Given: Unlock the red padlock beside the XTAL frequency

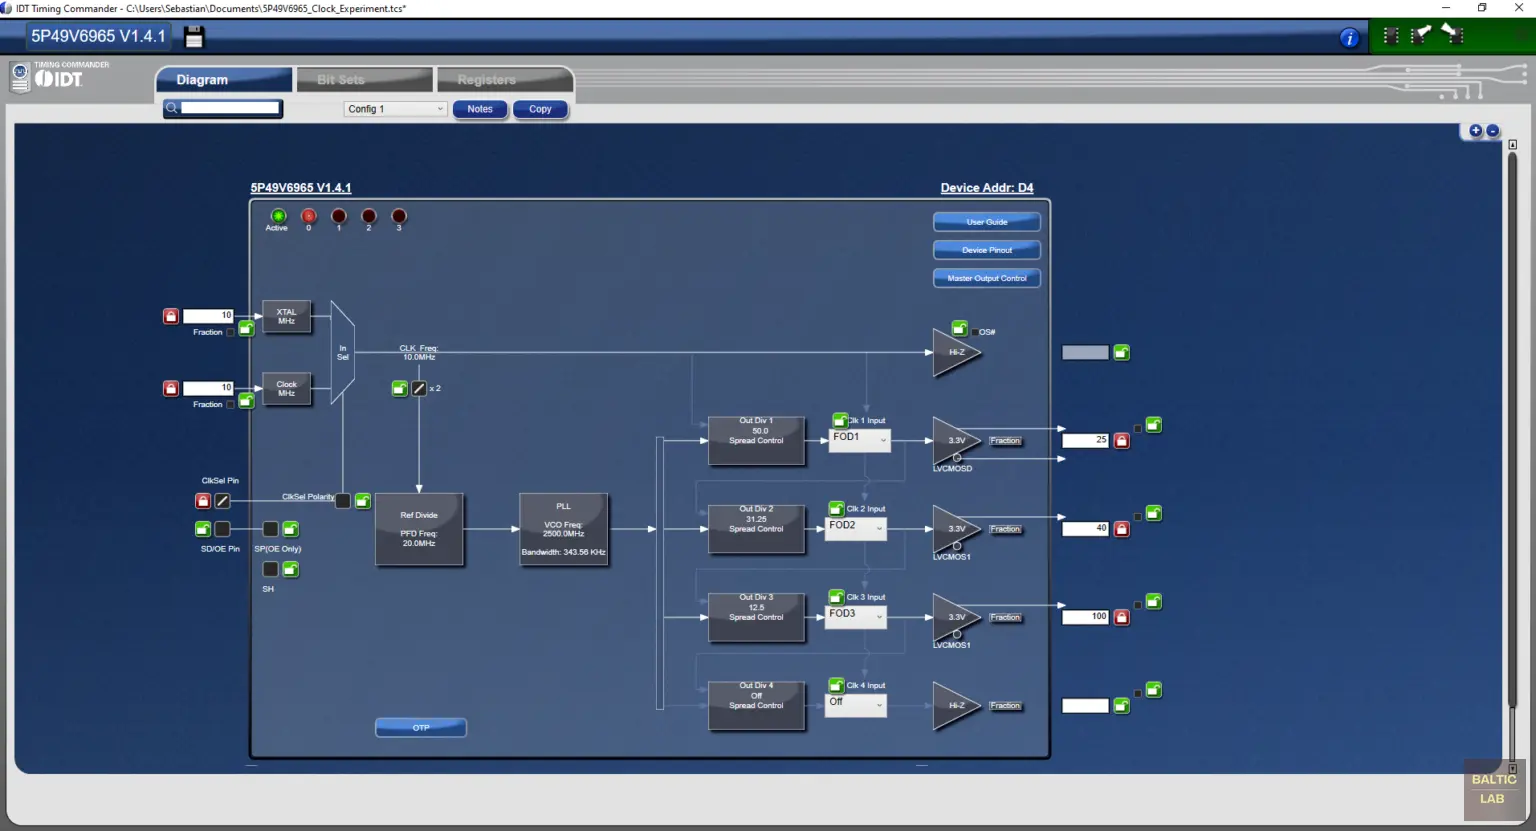Looking at the screenshot, I should (170, 315).
